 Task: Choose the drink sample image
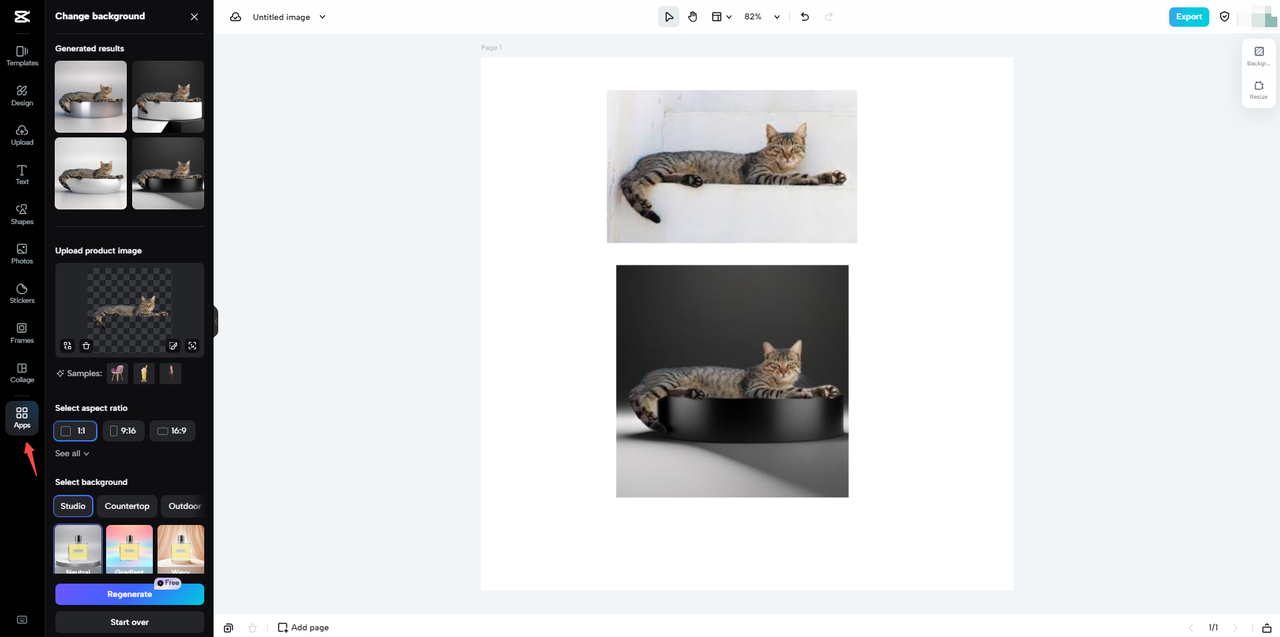(x=144, y=373)
